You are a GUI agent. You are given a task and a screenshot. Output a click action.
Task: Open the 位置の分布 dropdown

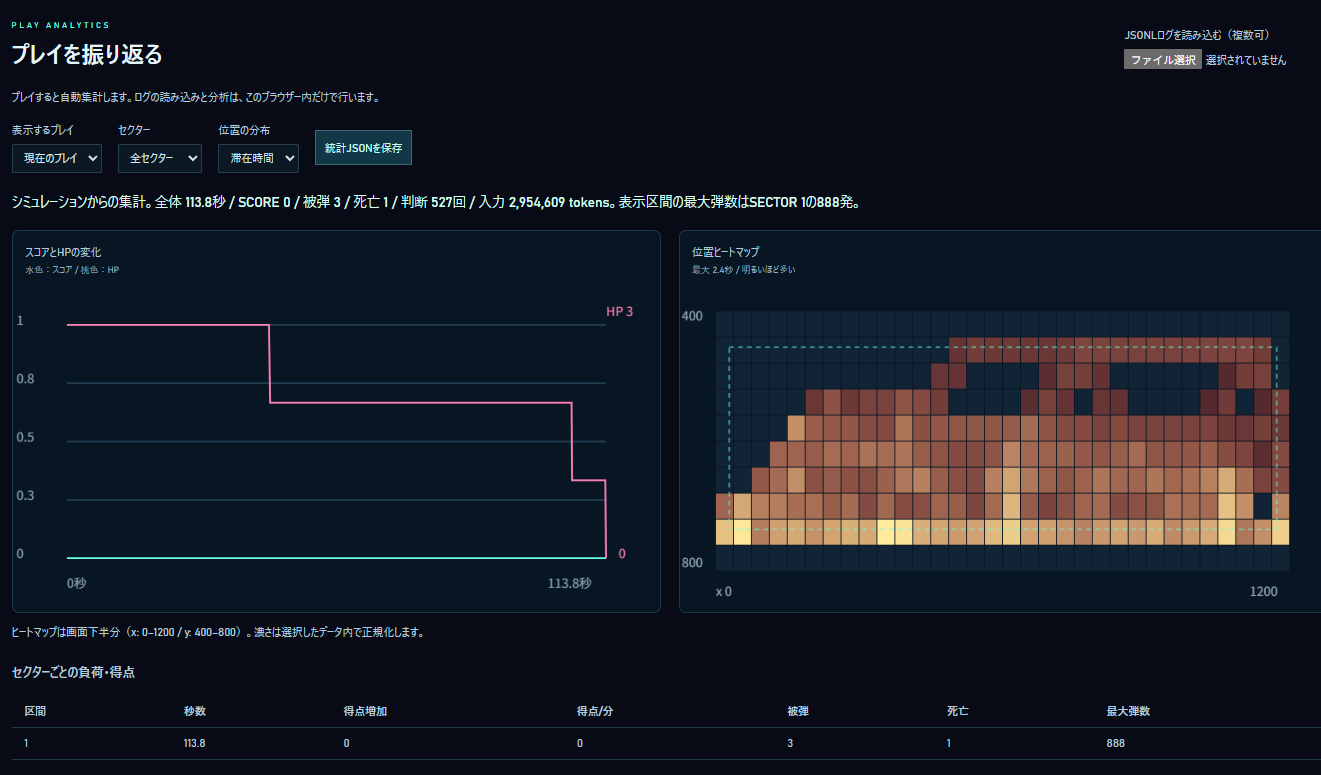(x=259, y=158)
